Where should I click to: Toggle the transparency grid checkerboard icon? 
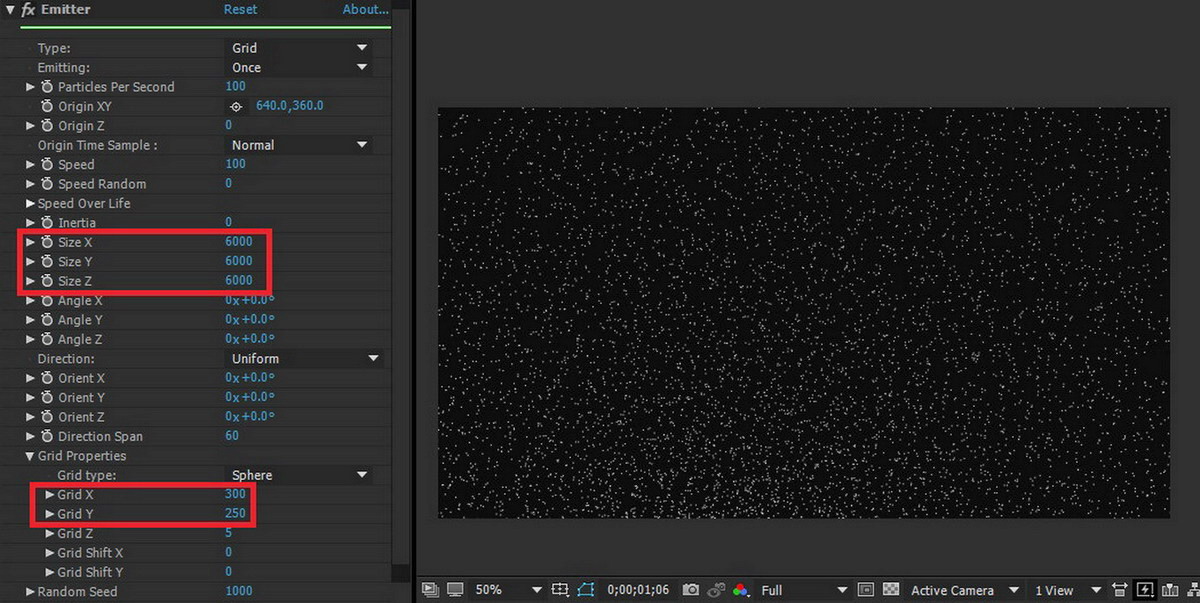[891, 591]
